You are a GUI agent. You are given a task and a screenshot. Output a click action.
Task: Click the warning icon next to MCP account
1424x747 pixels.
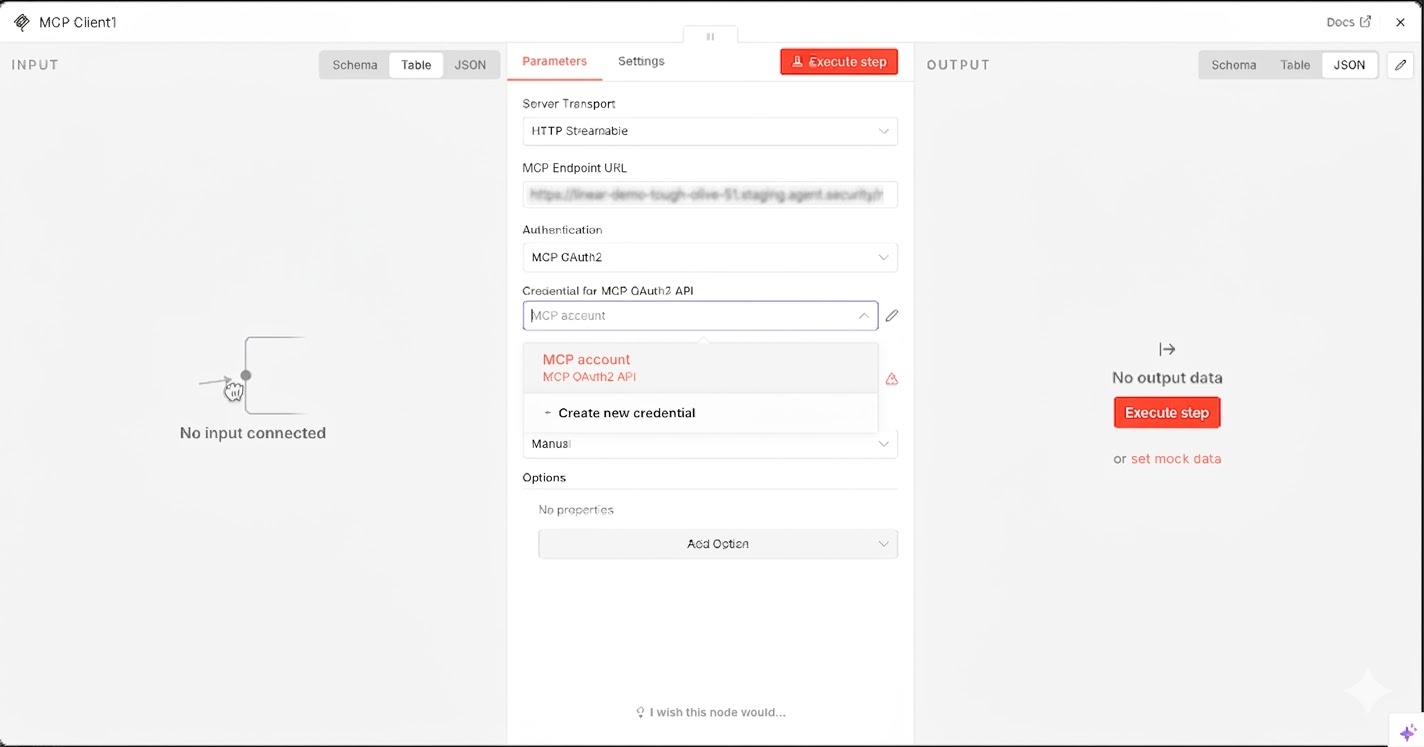tap(891, 379)
